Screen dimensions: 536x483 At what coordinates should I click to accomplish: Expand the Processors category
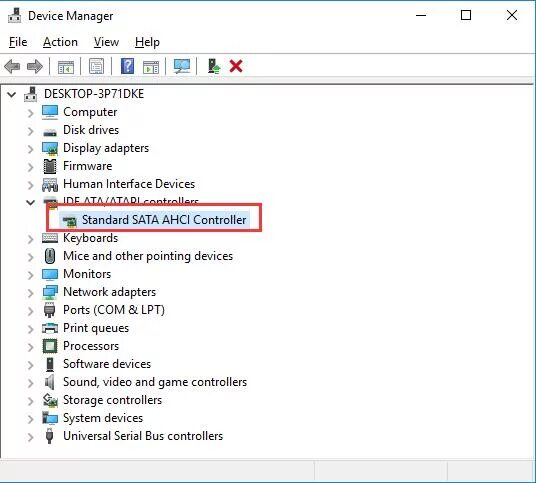30,347
